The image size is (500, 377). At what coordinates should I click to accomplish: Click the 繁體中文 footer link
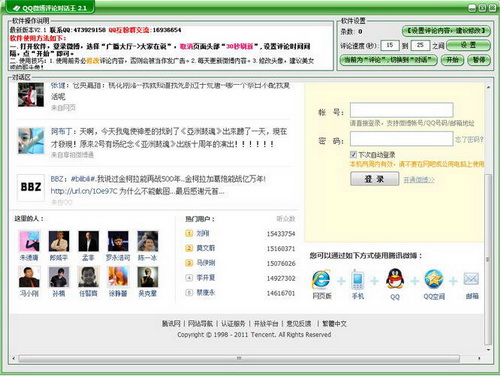335,324
